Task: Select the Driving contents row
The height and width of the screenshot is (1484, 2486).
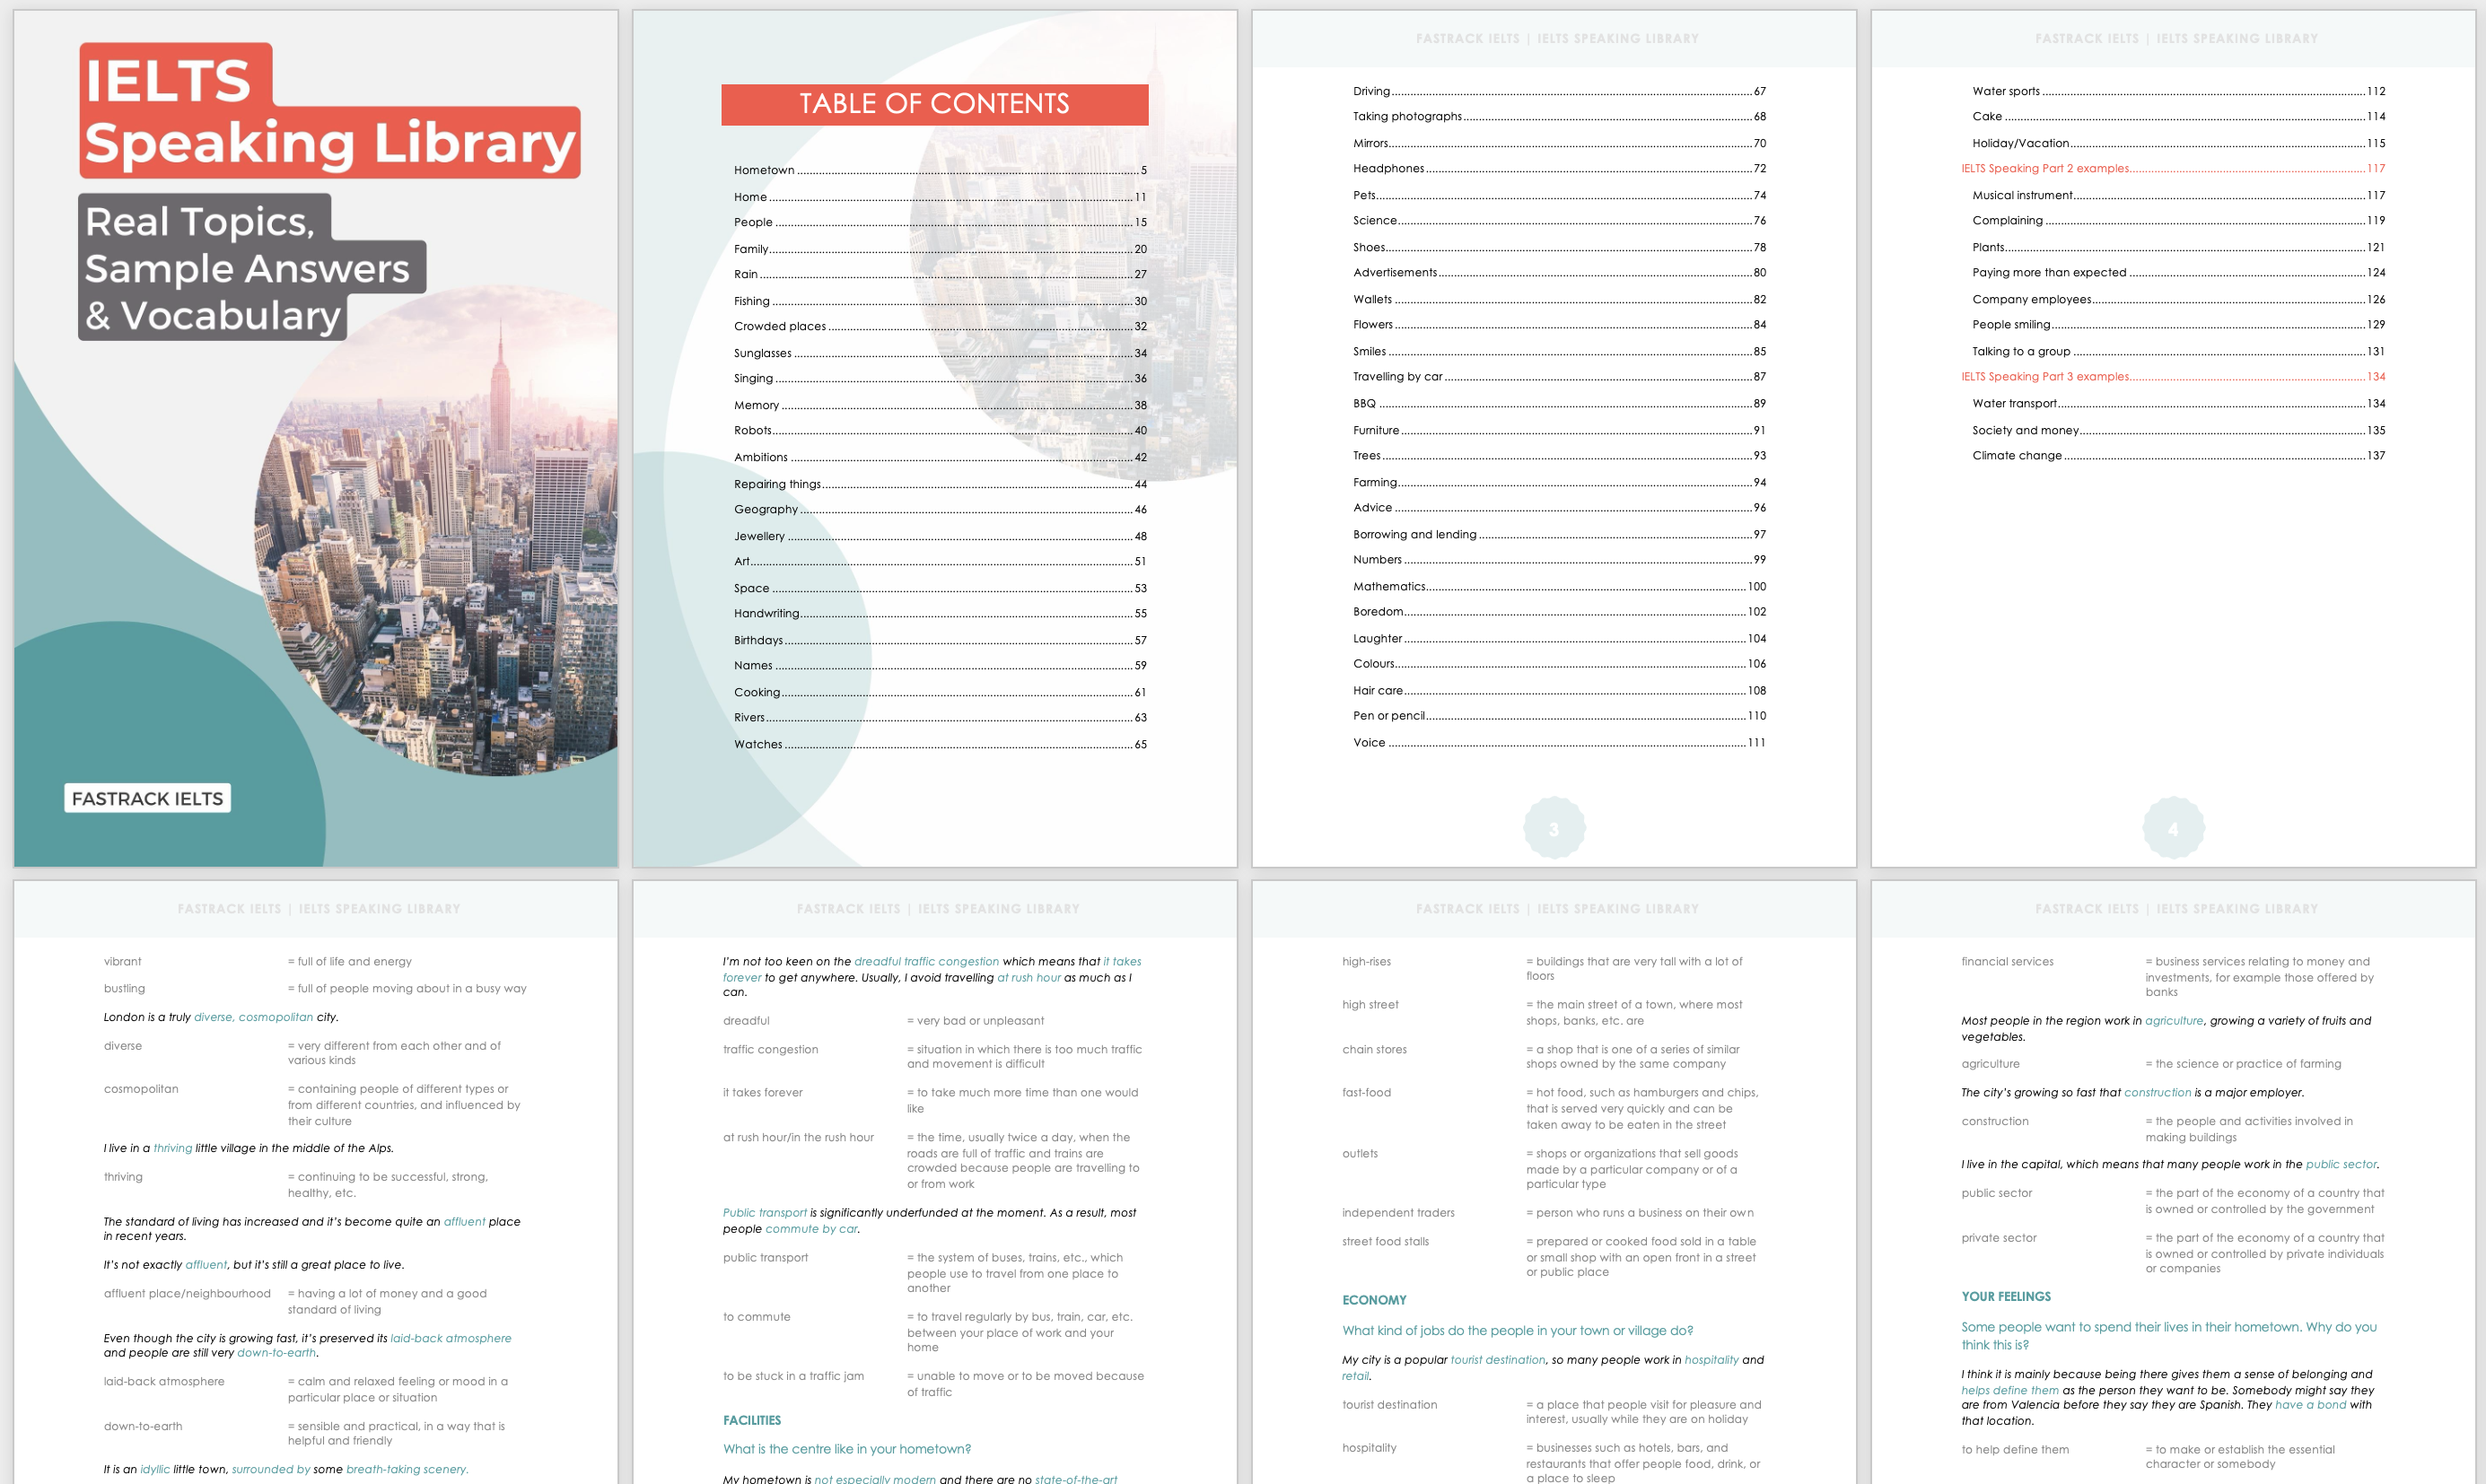Action: pyautogui.click(x=1559, y=91)
